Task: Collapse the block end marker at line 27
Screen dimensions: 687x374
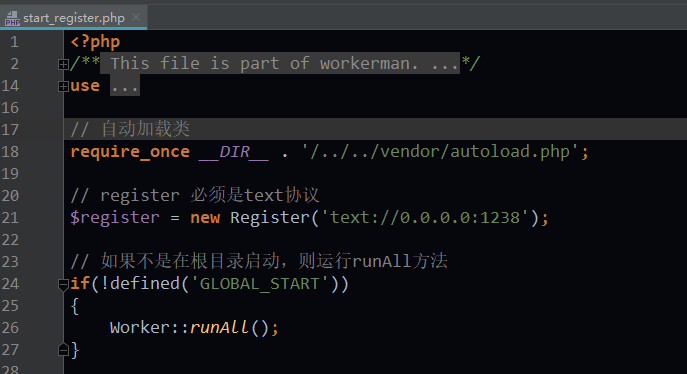Action: click(63, 350)
